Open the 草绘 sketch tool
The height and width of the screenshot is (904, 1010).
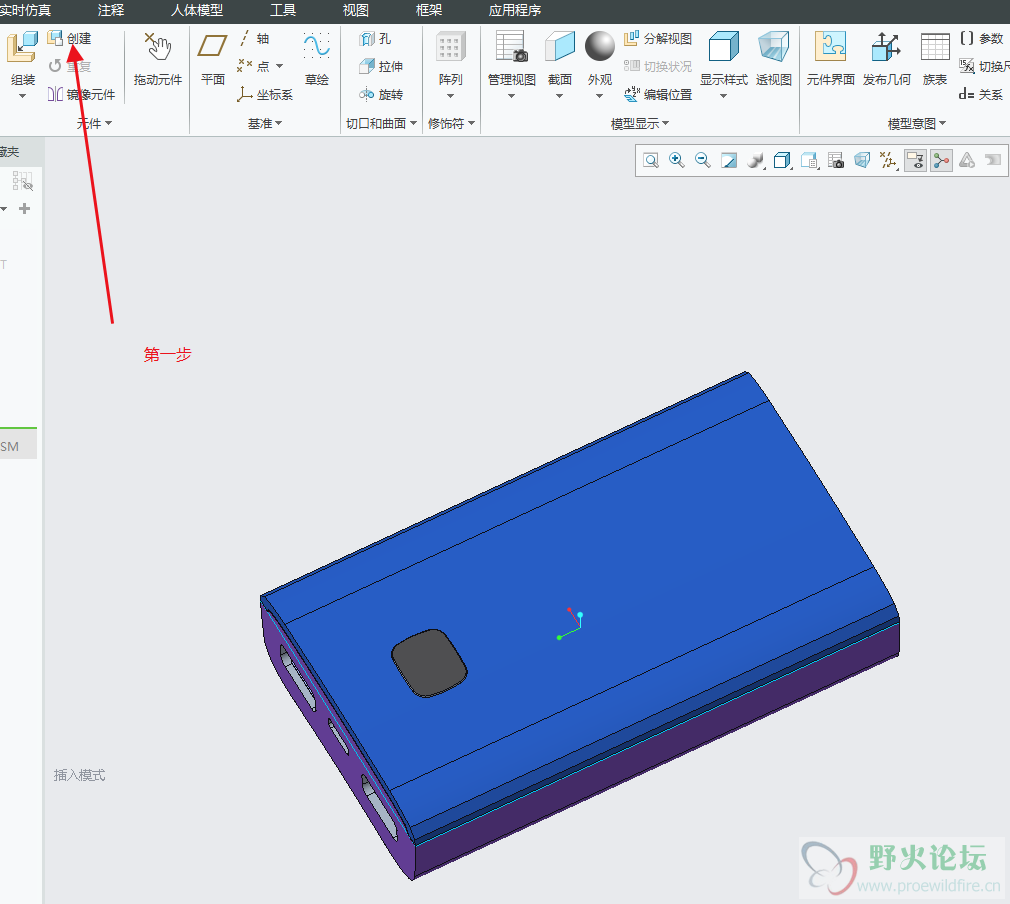pyautogui.click(x=316, y=58)
